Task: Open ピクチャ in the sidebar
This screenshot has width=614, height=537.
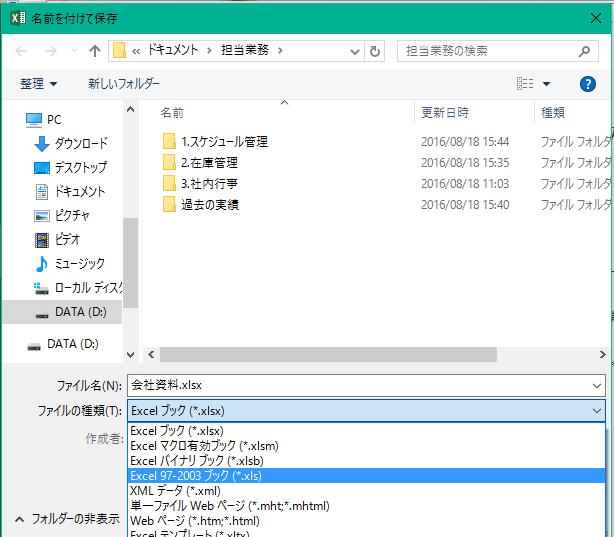Action: tap(62, 215)
